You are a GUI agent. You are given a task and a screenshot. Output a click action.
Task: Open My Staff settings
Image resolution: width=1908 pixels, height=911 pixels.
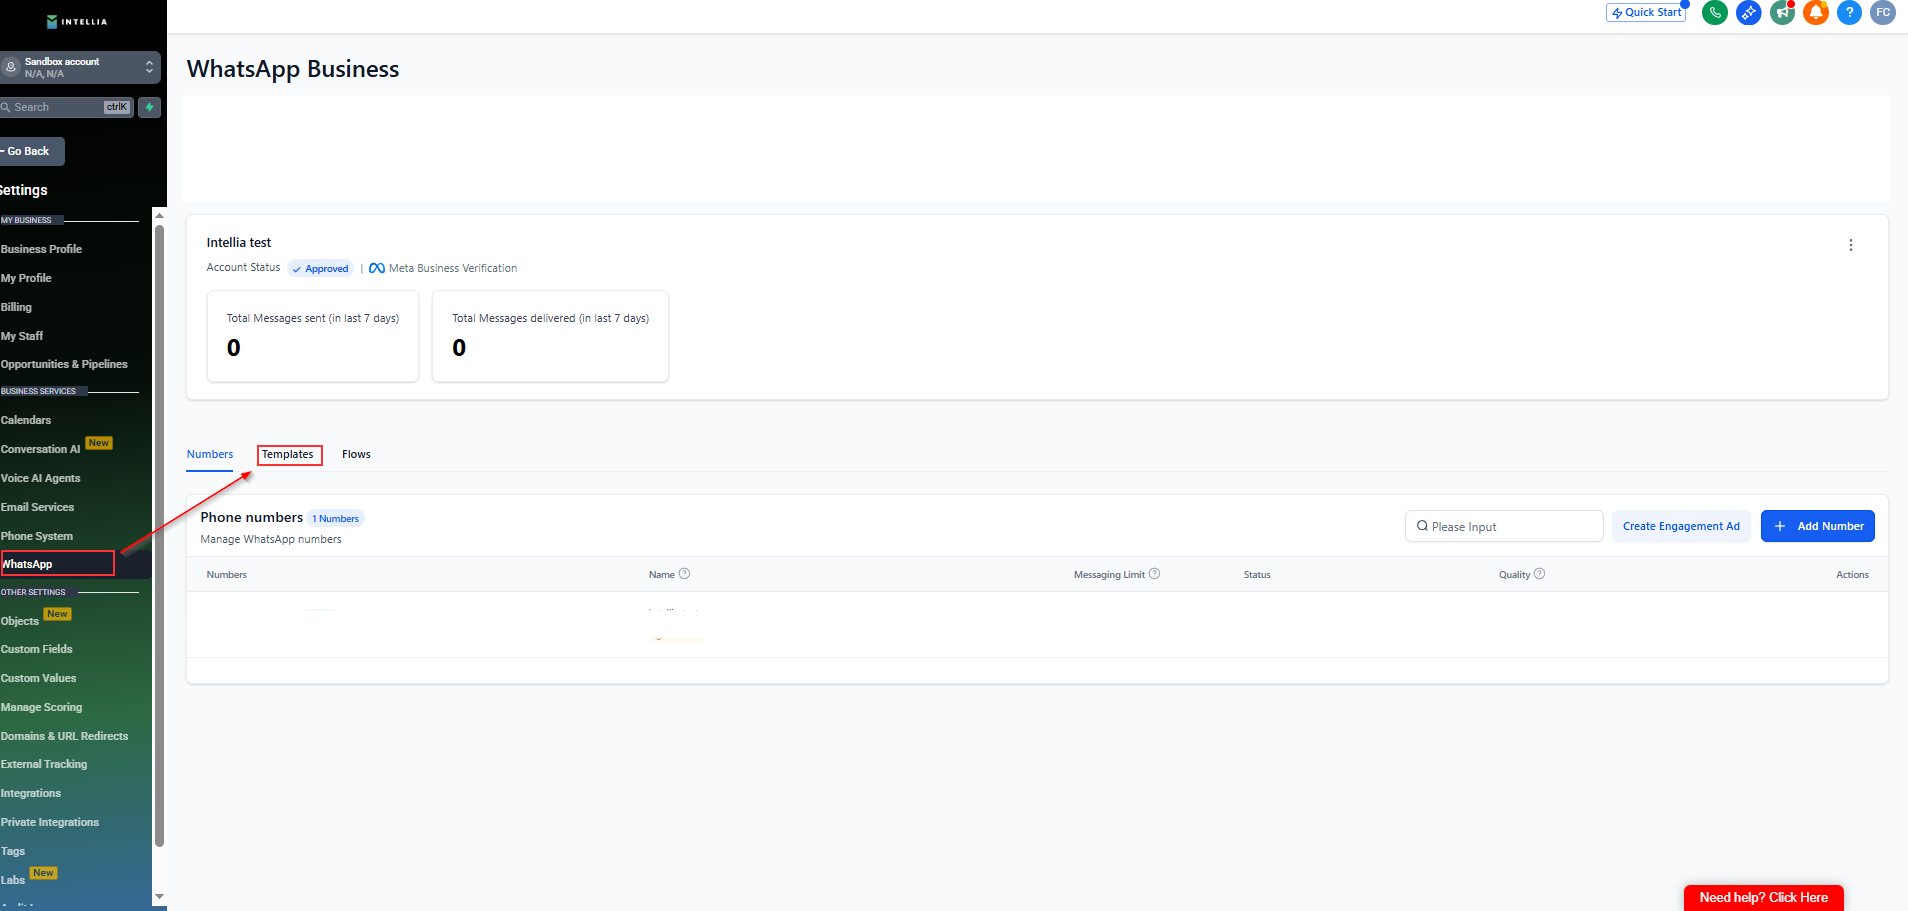(23, 336)
